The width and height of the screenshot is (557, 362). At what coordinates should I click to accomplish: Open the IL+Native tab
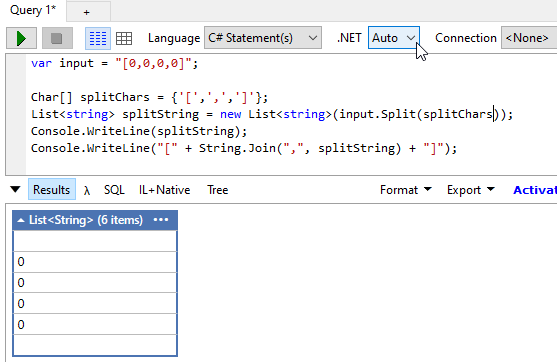[164, 190]
